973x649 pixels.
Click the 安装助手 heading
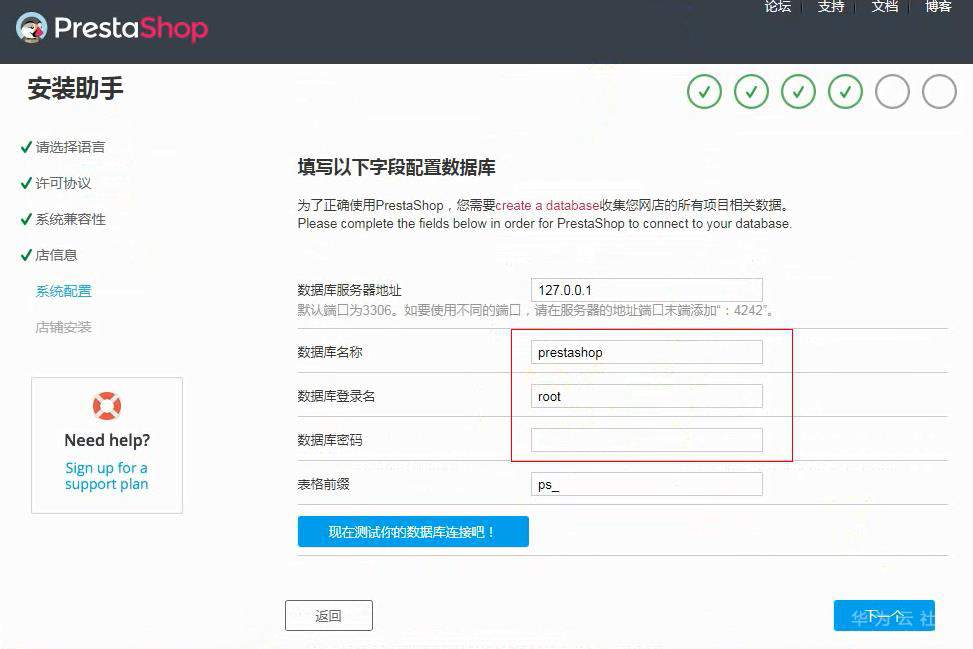point(75,88)
